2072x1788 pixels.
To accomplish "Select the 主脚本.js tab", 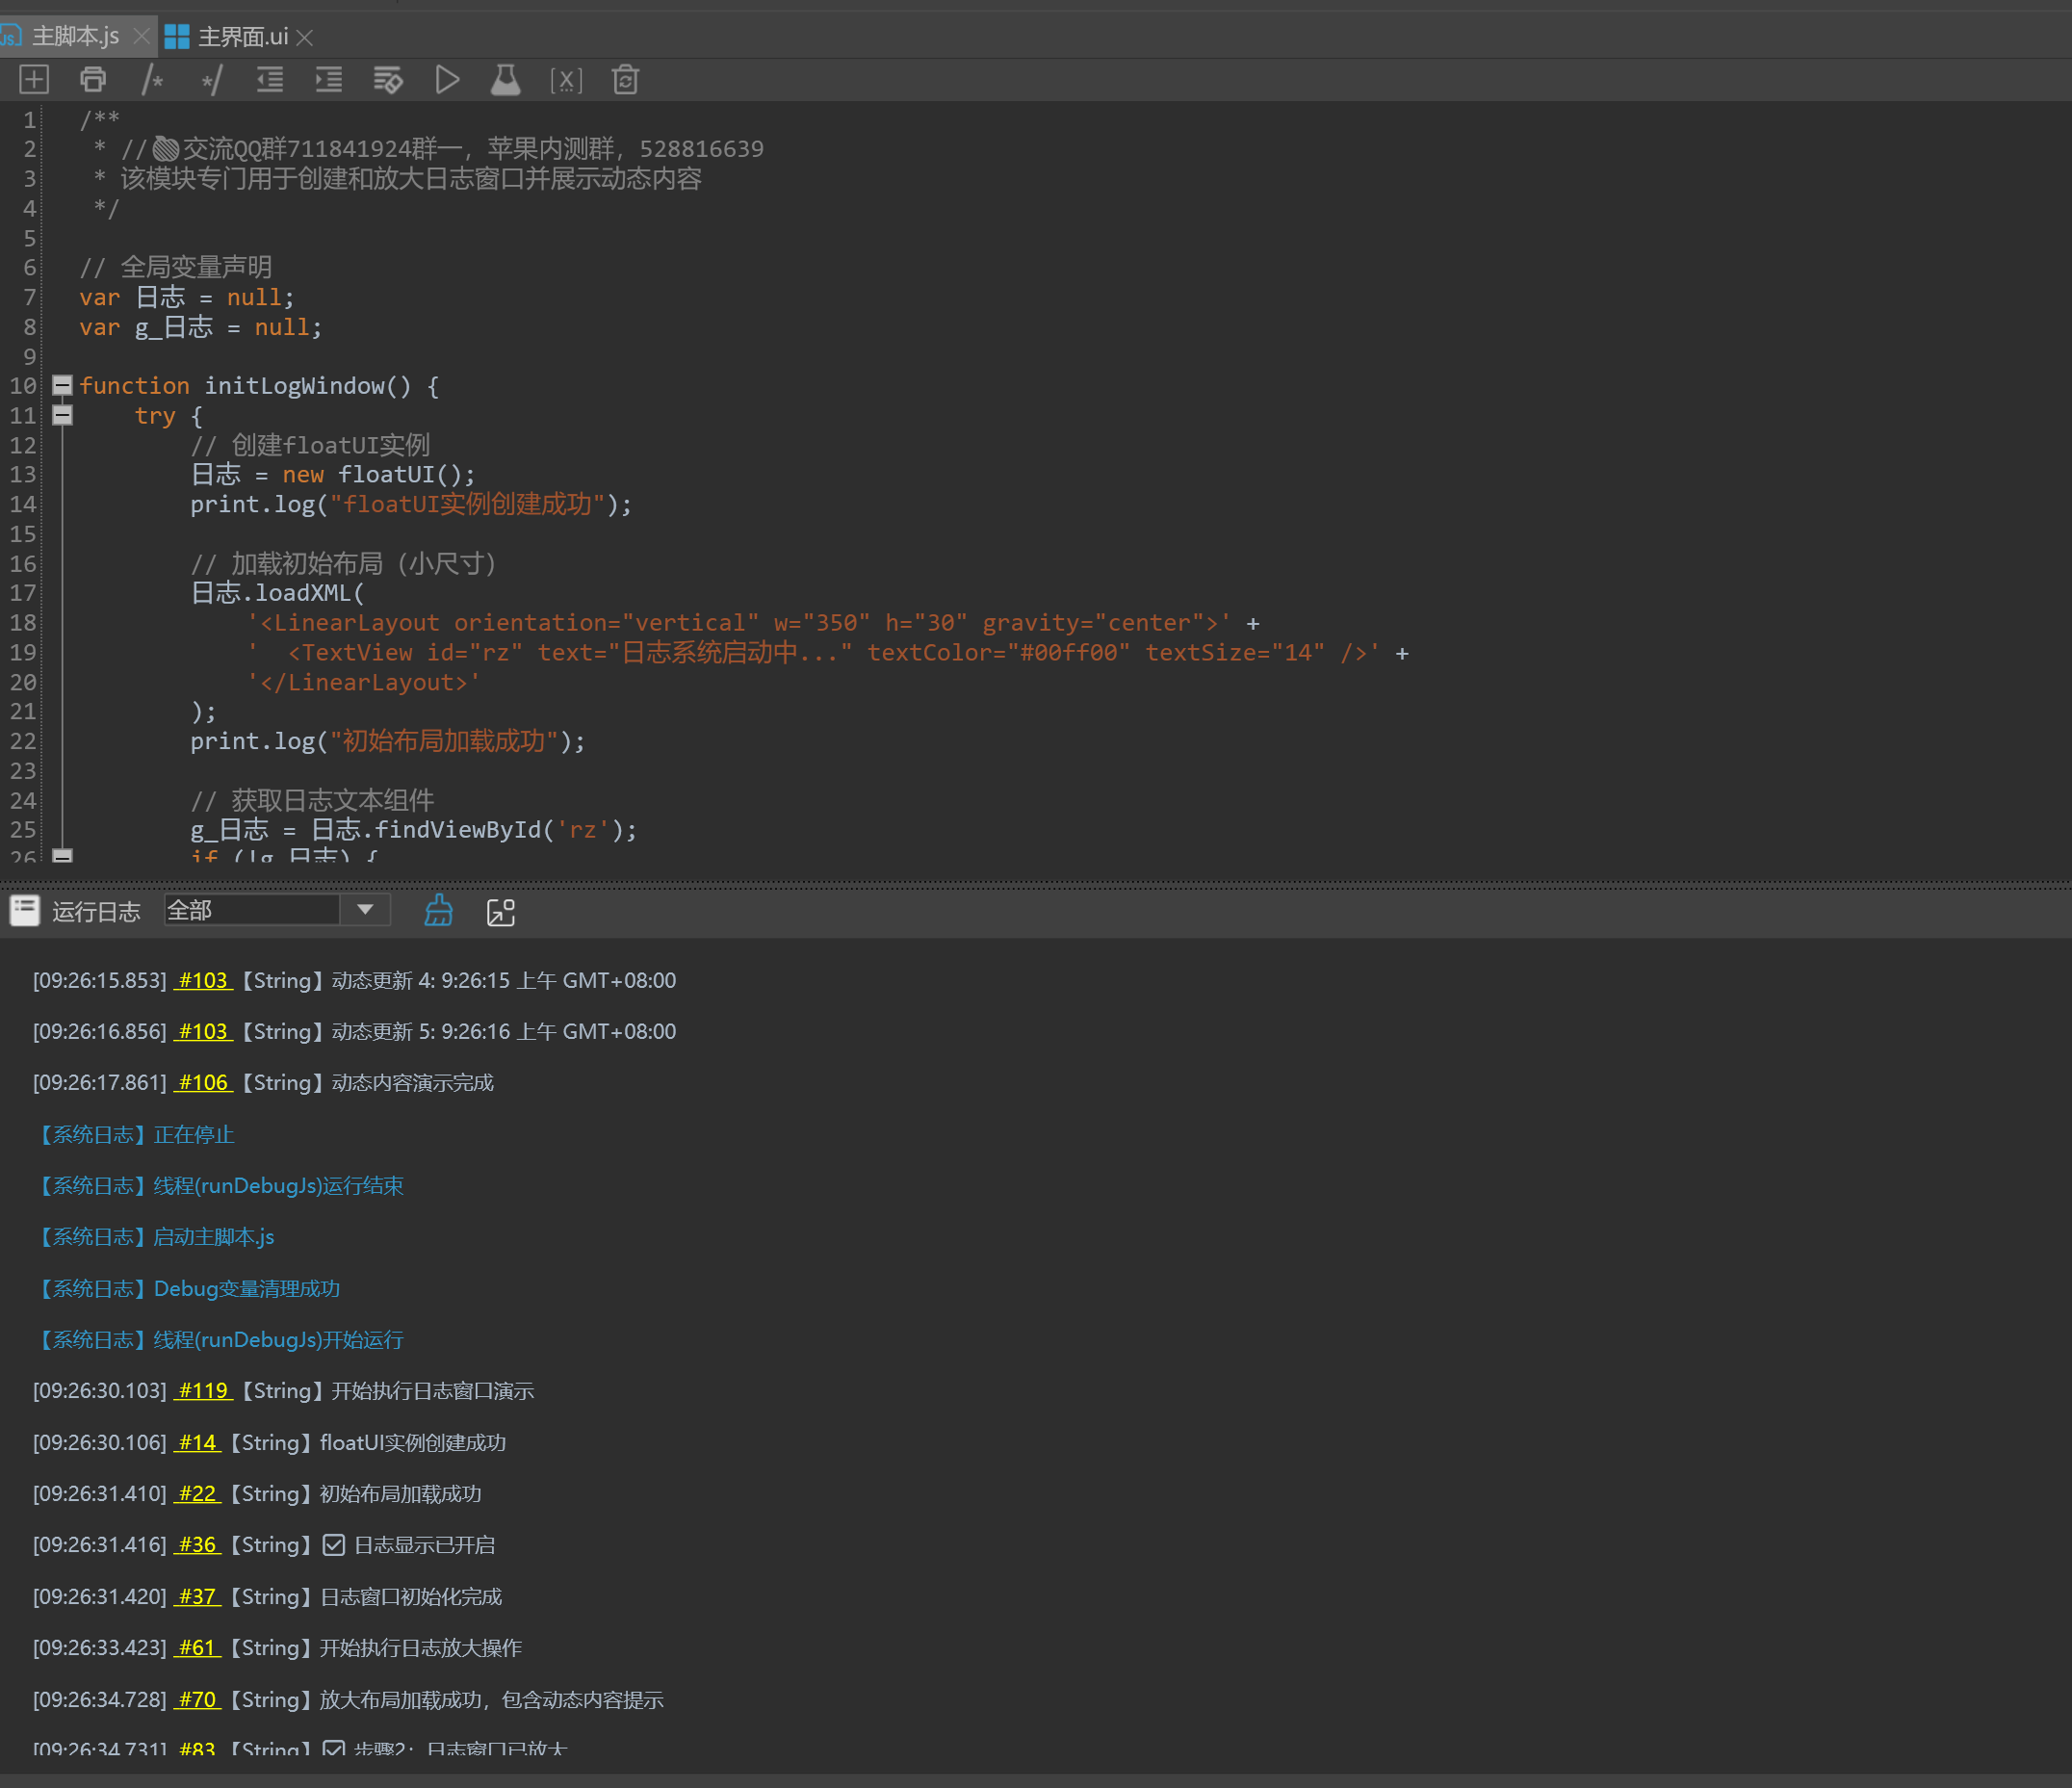I will pyautogui.click(x=75, y=37).
